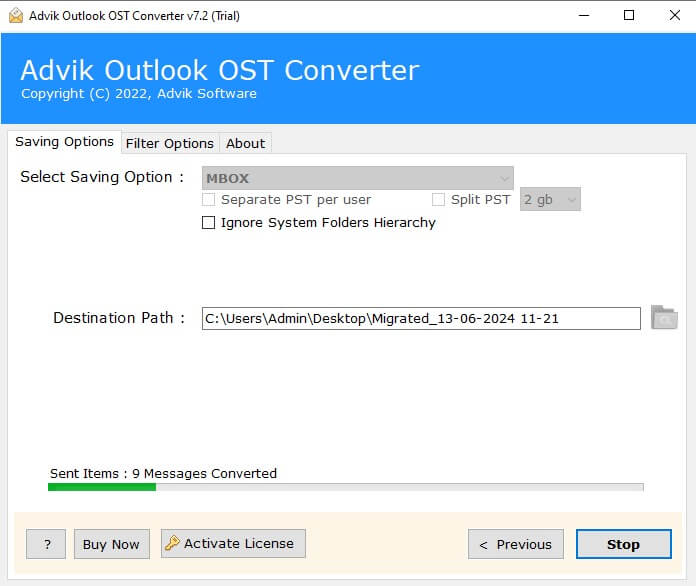The width and height of the screenshot is (696, 586).
Task: Click the 'Select Saving Option :' label
Action: coord(102,177)
